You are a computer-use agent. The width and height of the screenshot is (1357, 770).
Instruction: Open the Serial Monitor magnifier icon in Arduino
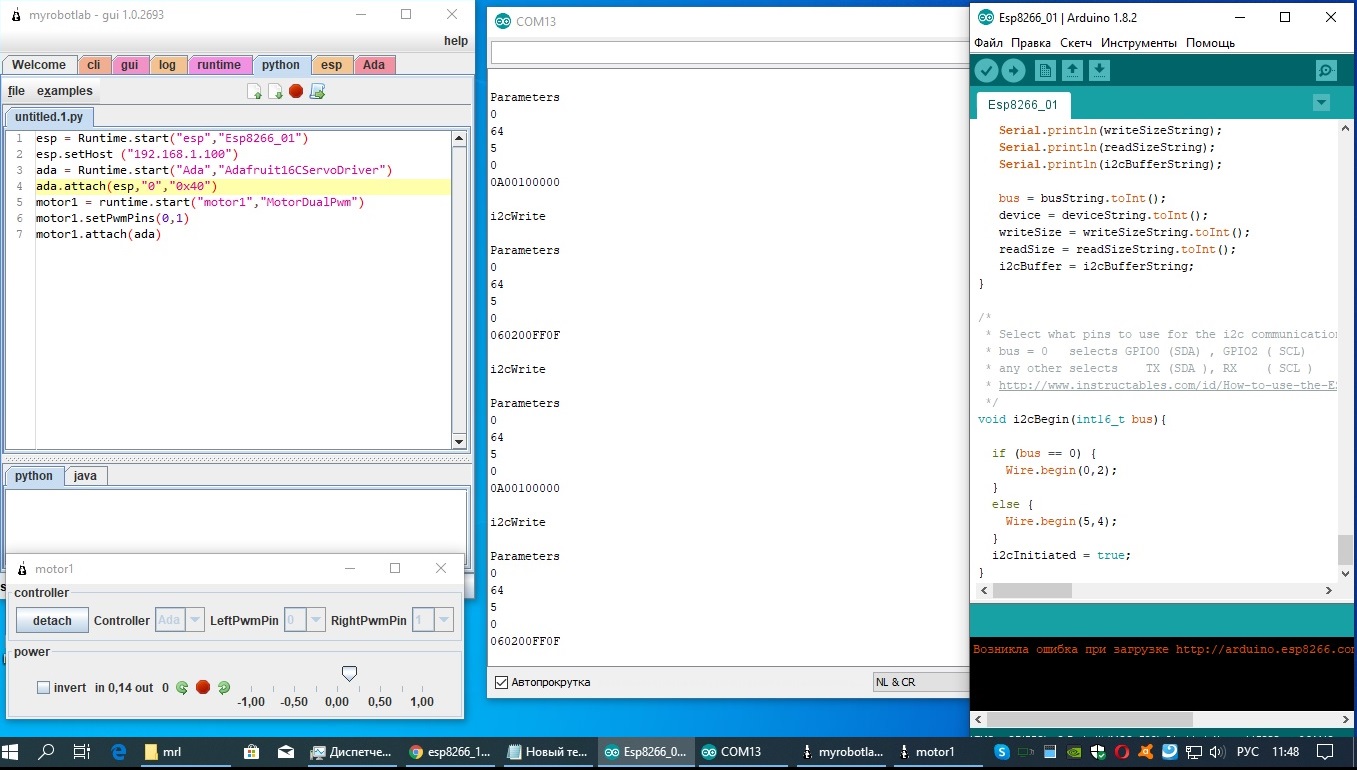coord(1326,70)
